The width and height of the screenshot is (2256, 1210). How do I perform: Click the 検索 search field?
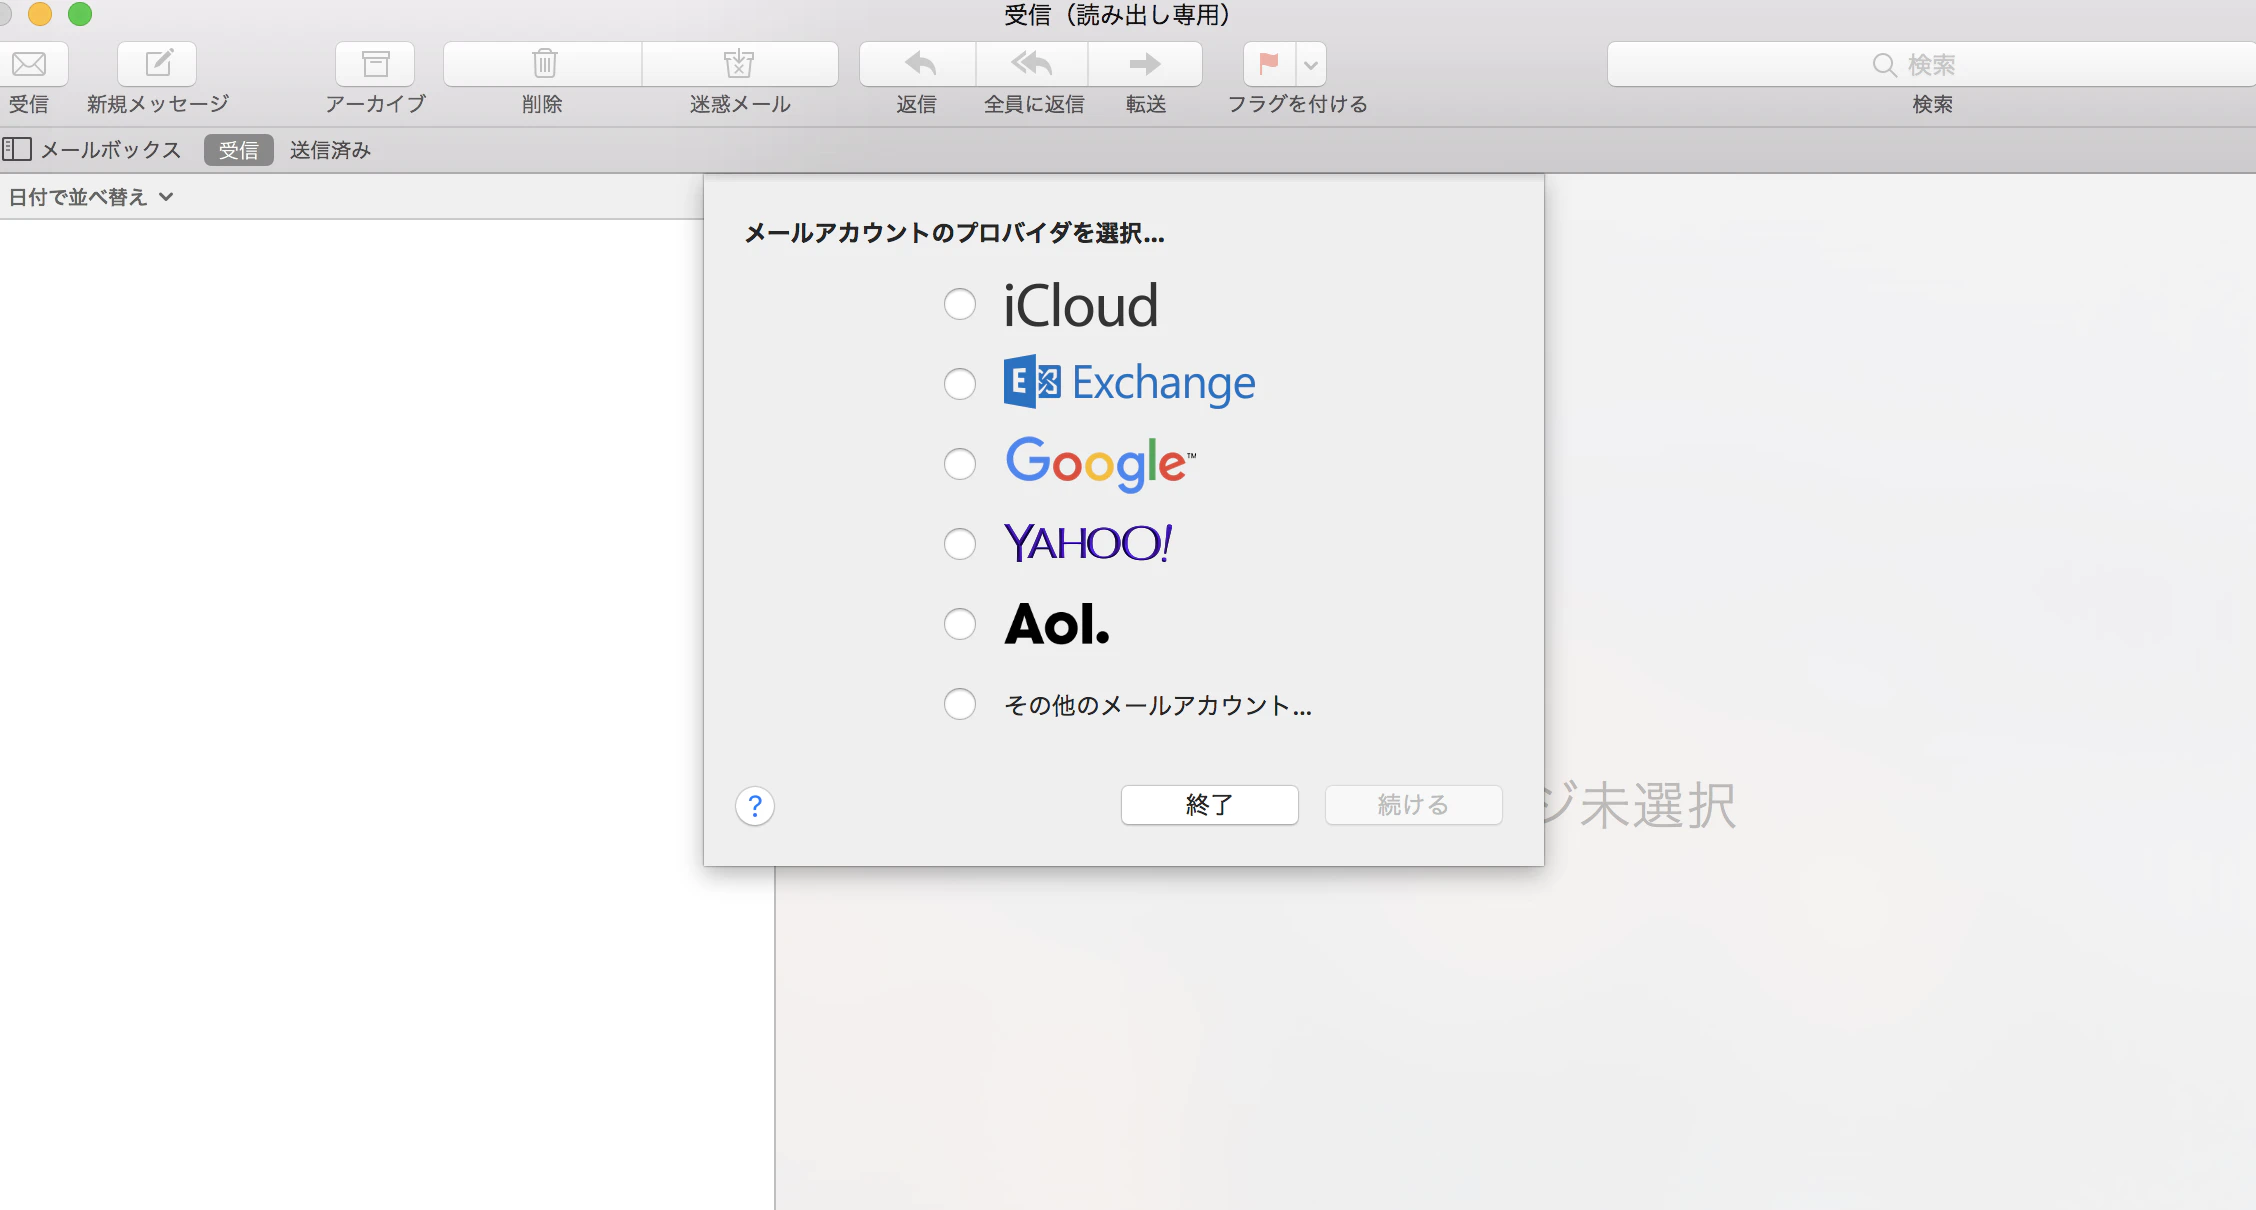tap(1932, 64)
